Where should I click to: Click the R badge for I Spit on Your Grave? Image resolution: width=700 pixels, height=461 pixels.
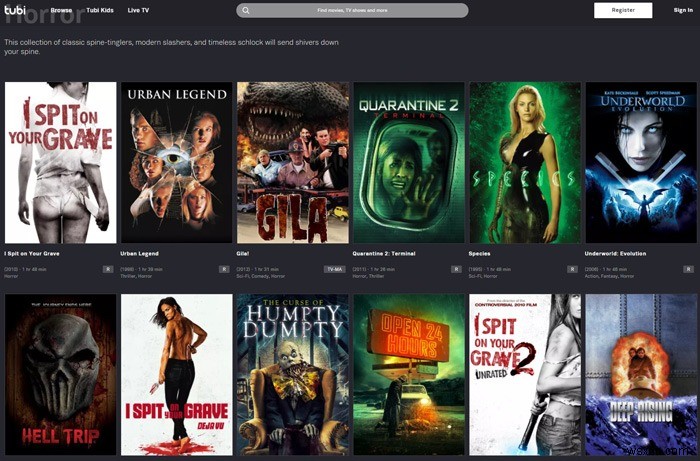[x=108, y=269]
